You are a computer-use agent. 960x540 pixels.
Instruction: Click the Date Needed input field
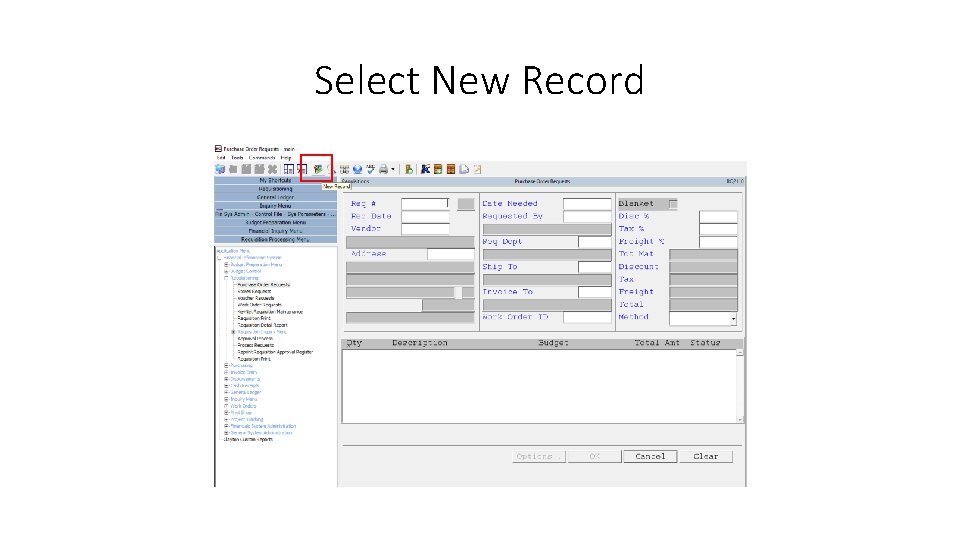[587, 203]
